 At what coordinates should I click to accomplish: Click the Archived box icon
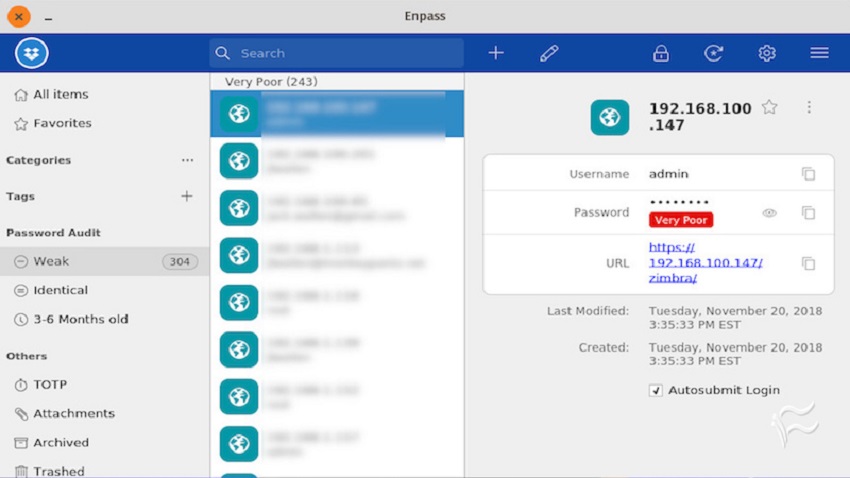pos(21,443)
